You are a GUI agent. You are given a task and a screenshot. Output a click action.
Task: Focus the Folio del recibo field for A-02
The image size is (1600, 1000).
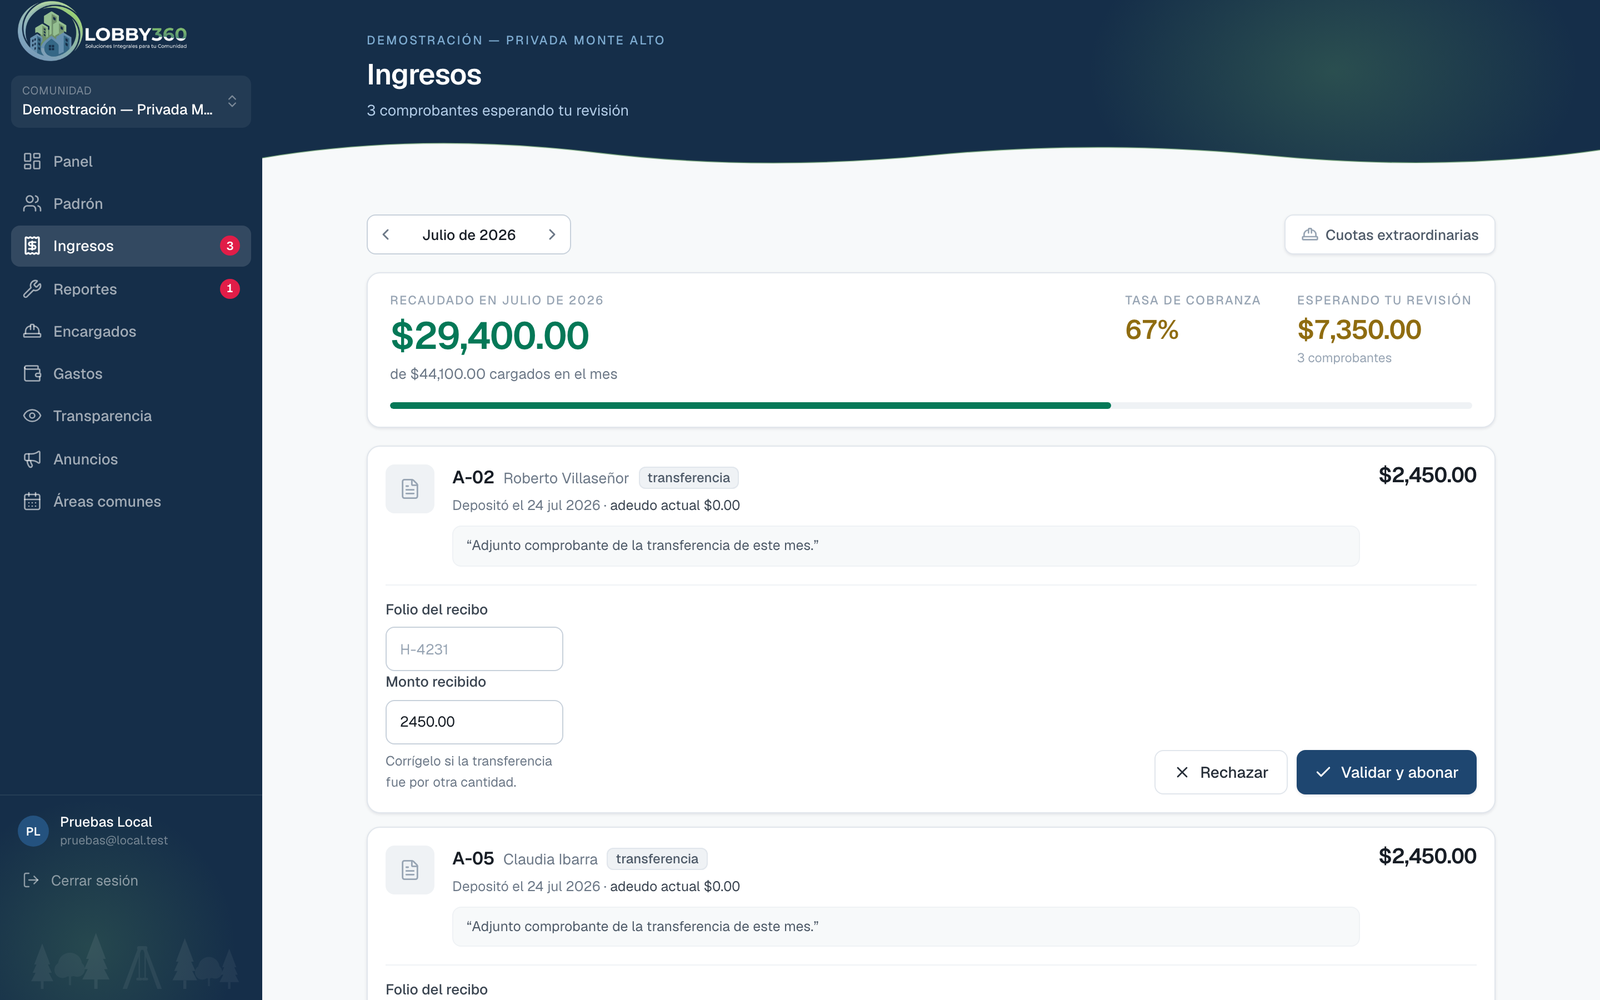point(474,649)
